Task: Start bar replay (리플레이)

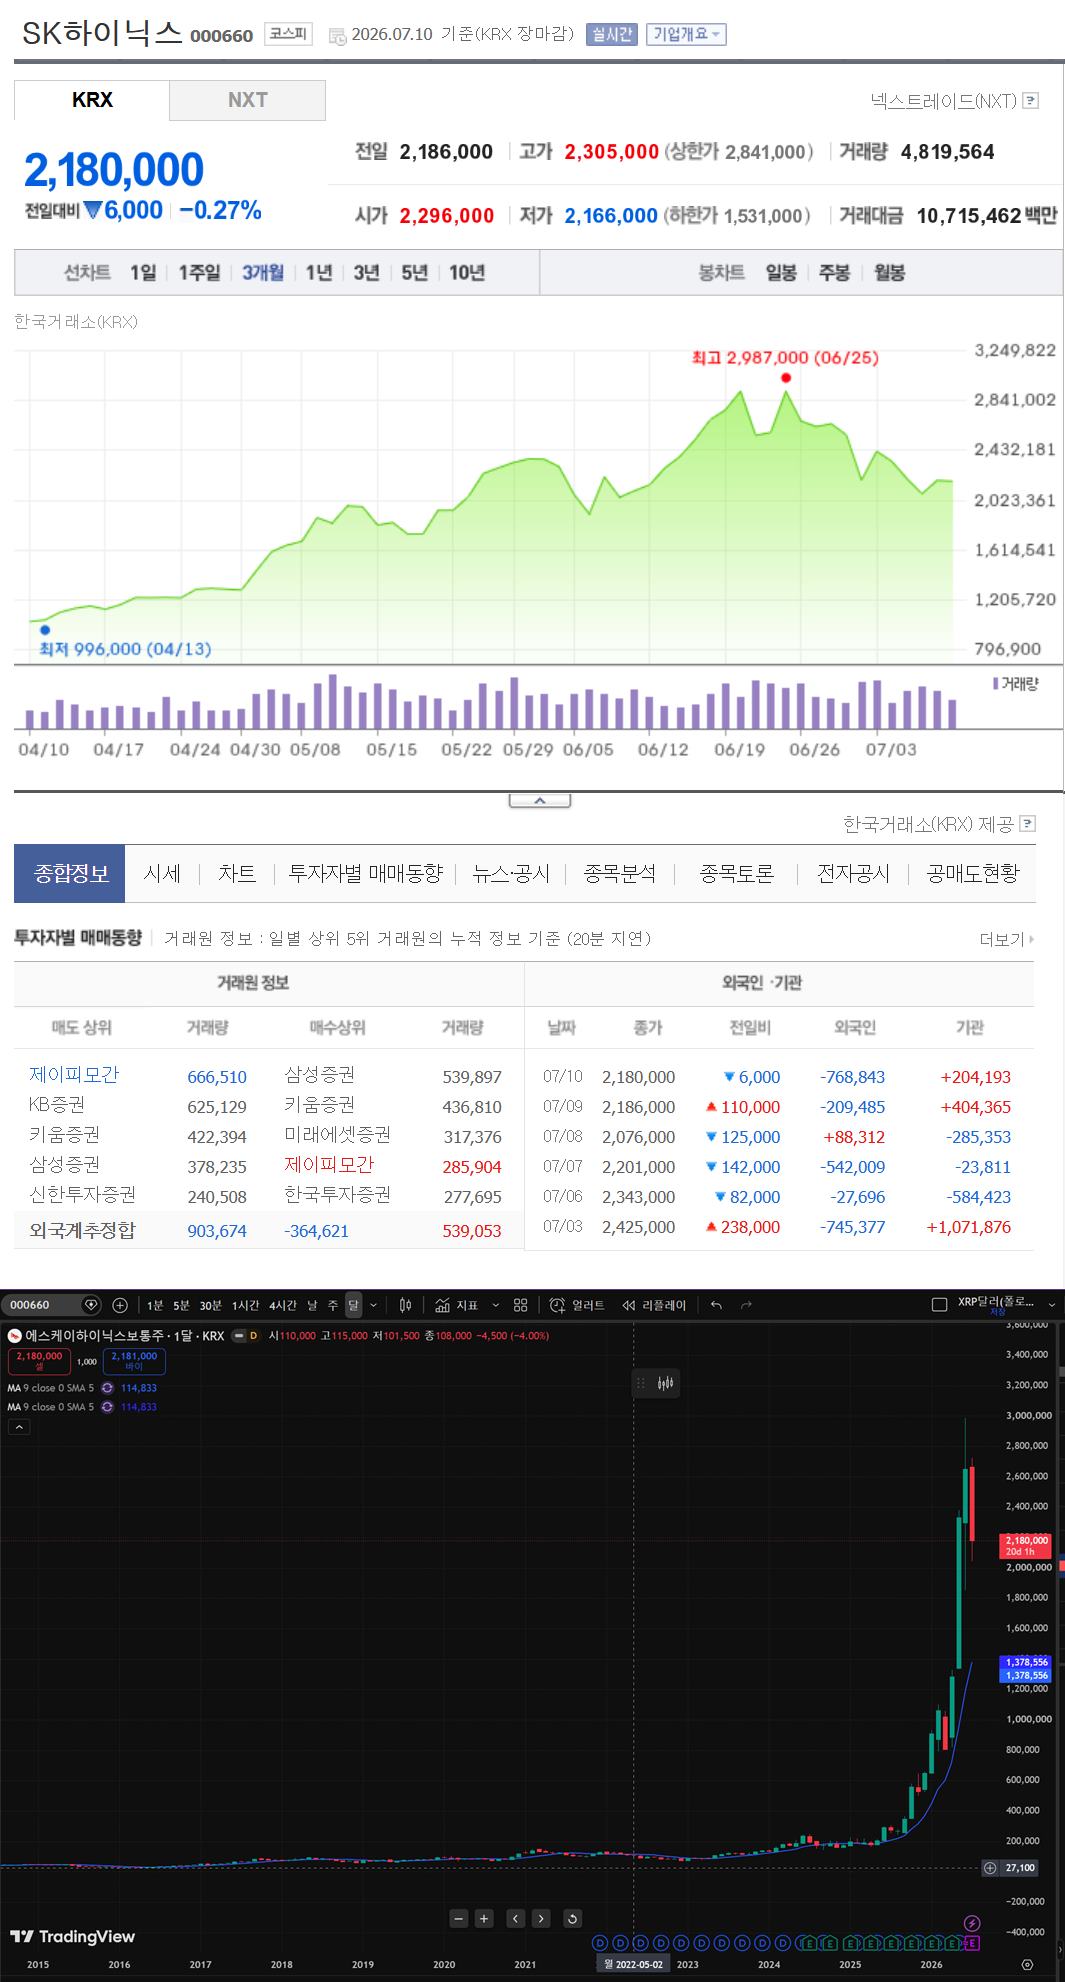Action: pyautogui.click(x=654, y=1305)
